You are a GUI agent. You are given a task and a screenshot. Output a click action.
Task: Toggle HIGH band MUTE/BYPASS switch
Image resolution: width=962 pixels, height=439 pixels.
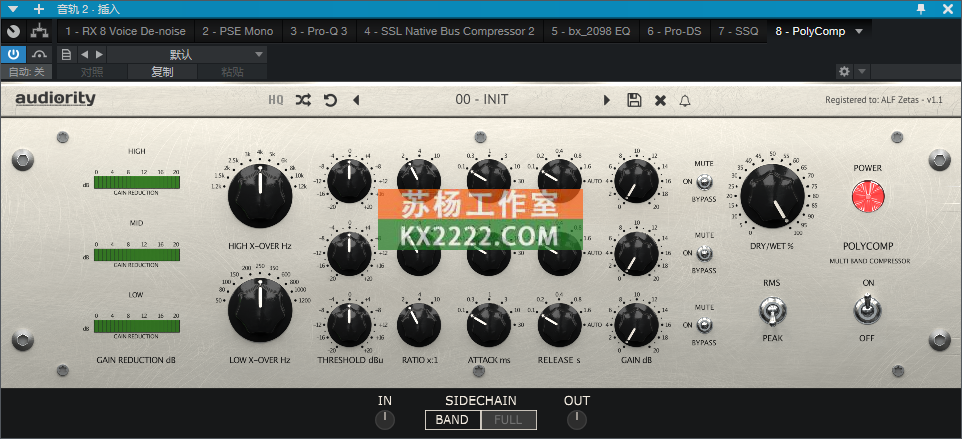tap(704, 181)
